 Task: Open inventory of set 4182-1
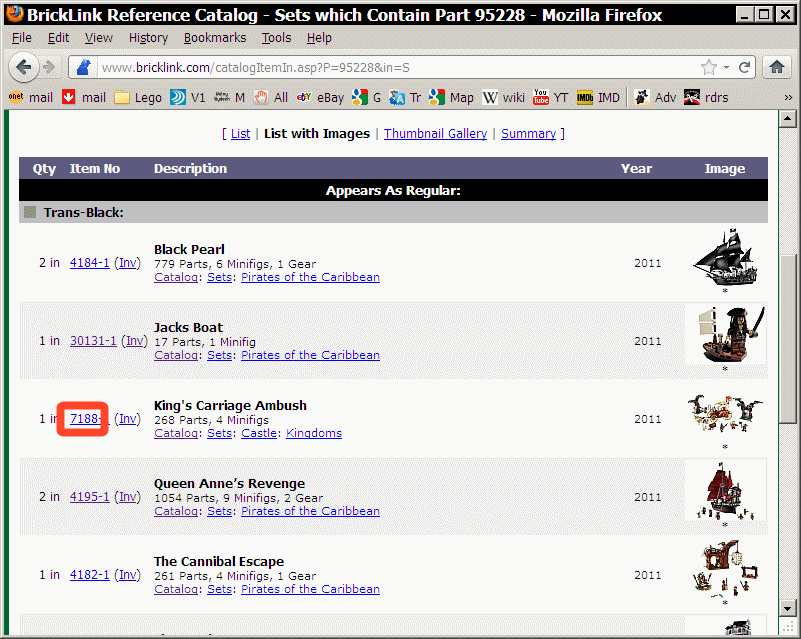tap(128, 575)
